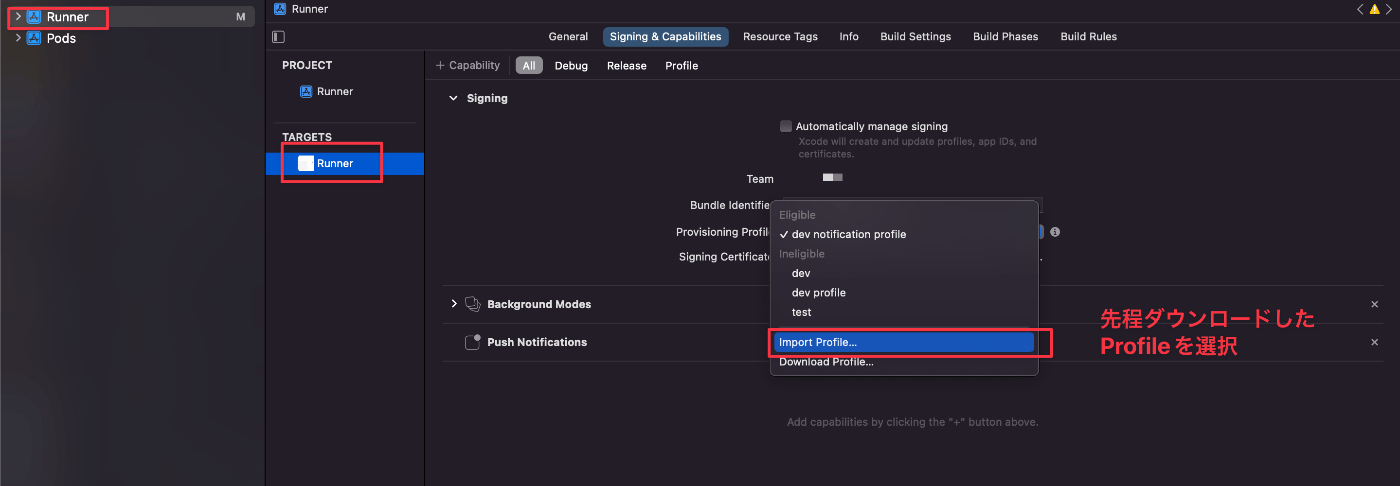Open the General tab
This screenshot has width=1400, height=486.
point(568,37)
